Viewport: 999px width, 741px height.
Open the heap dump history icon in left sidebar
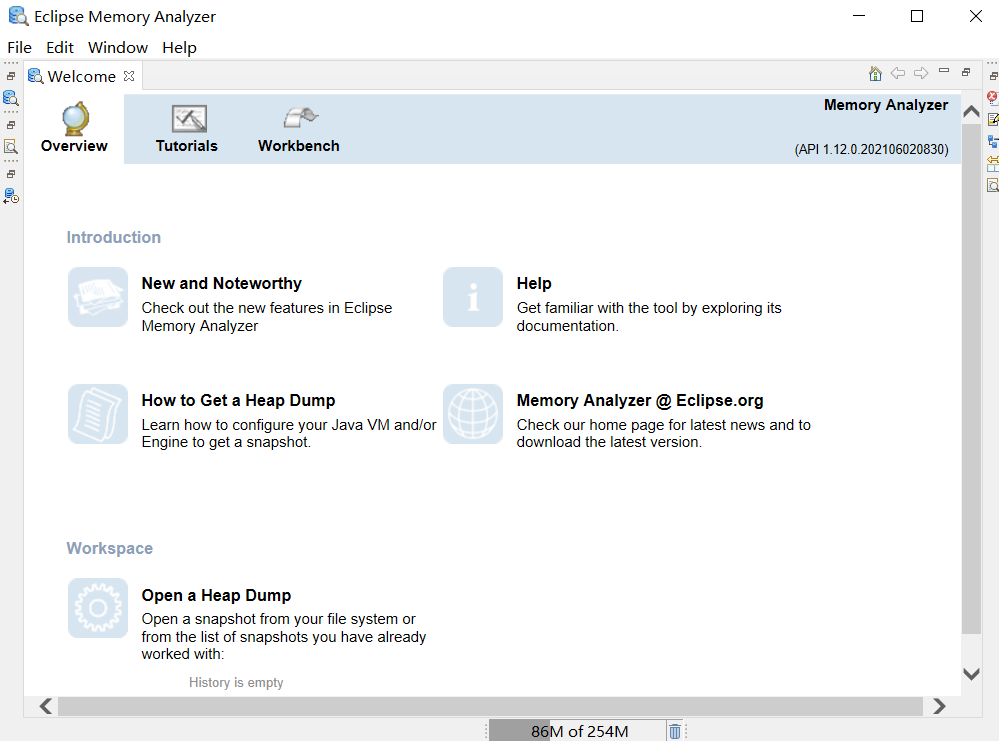pos(11,196)
